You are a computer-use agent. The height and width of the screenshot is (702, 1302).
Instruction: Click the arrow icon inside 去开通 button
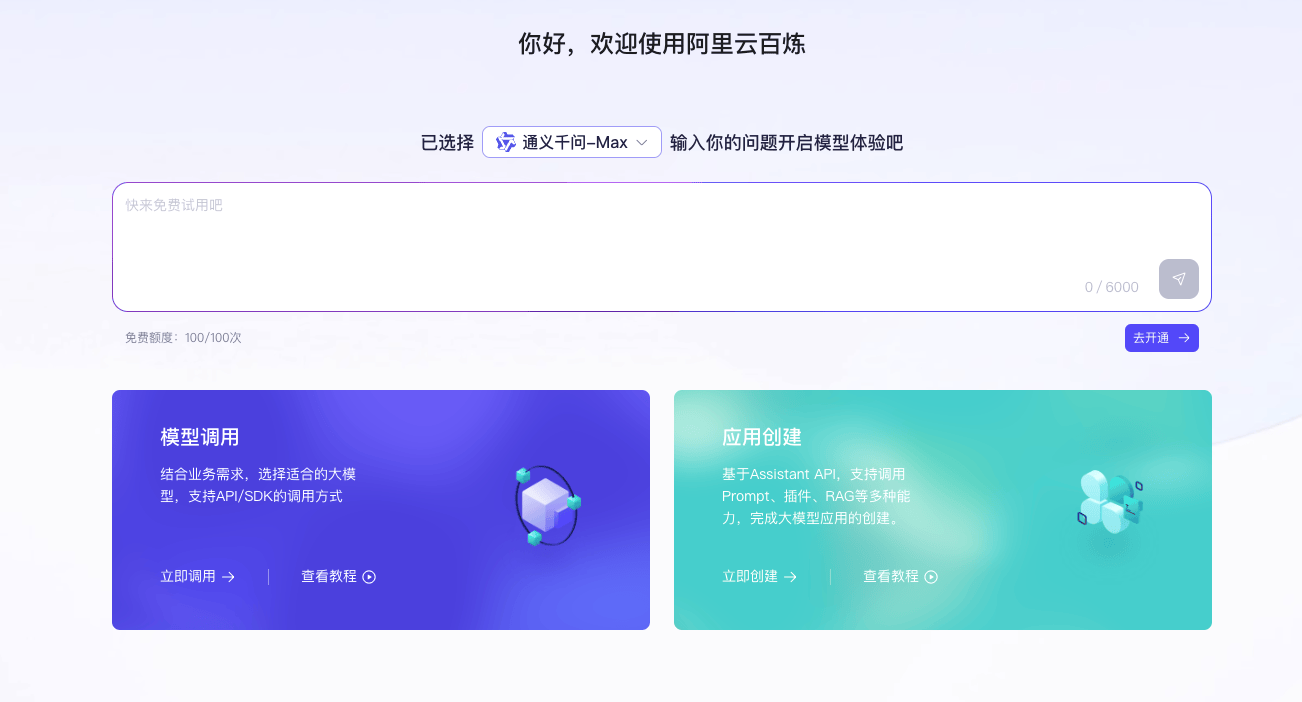(x=1184, y=338)
